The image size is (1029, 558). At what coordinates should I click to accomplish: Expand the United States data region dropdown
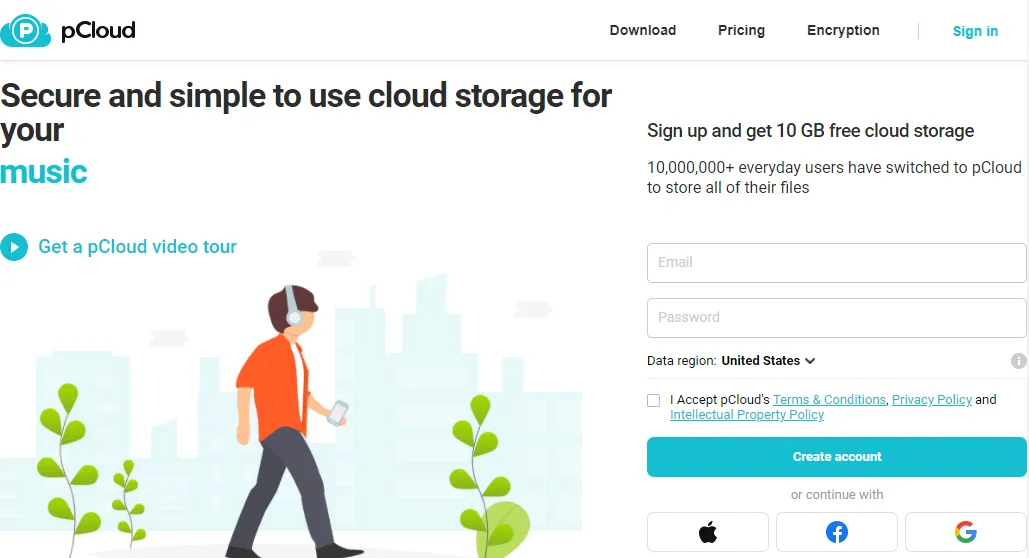click(768, 361)
